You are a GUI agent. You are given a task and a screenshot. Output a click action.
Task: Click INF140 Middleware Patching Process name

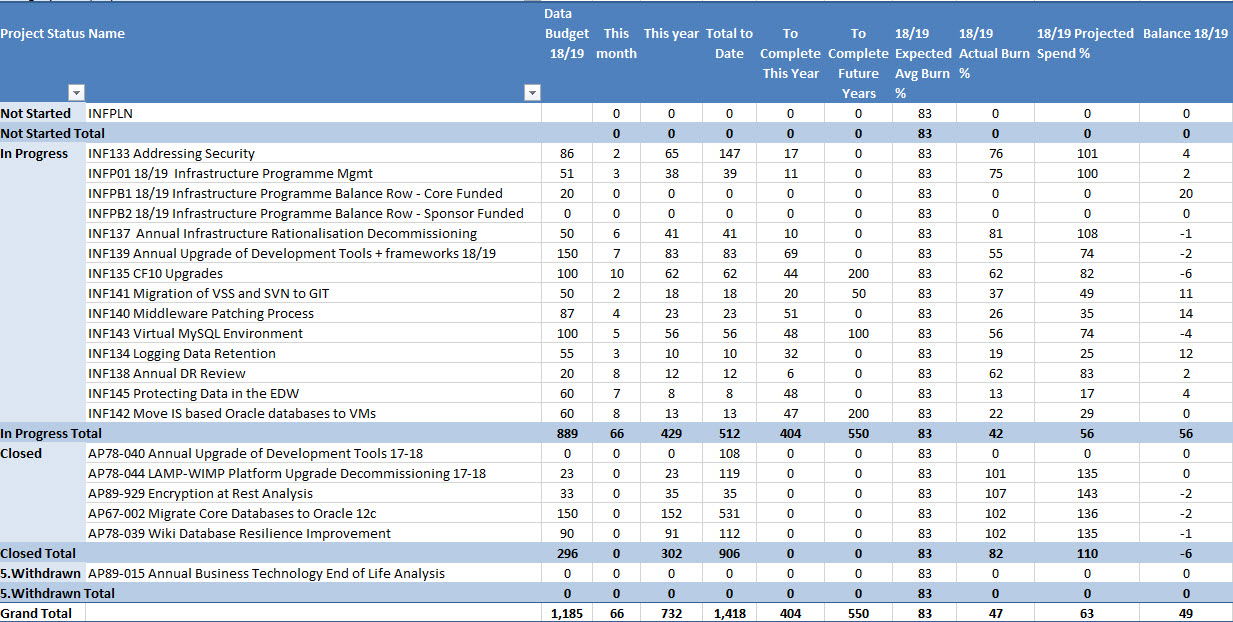pos(201,313)
